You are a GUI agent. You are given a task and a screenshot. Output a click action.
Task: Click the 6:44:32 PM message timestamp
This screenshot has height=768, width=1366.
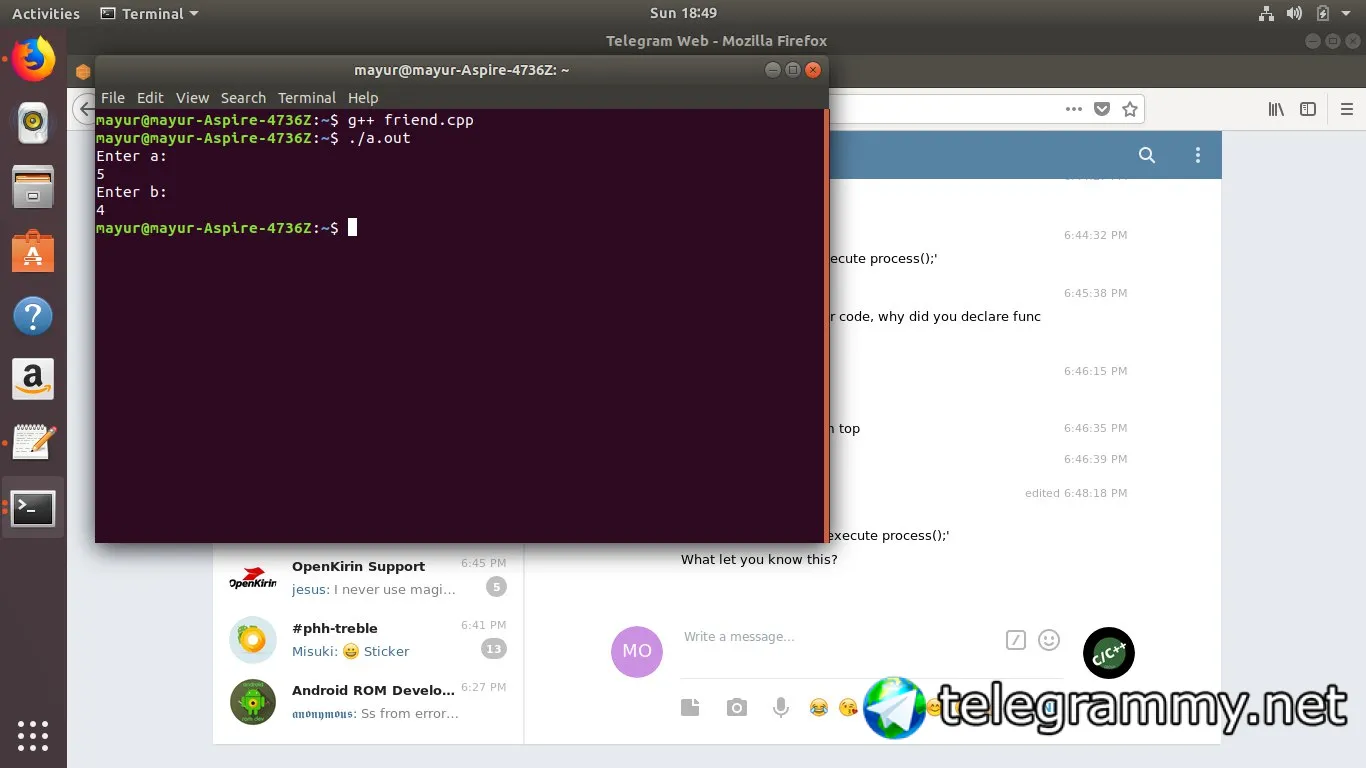(1095, 235)
